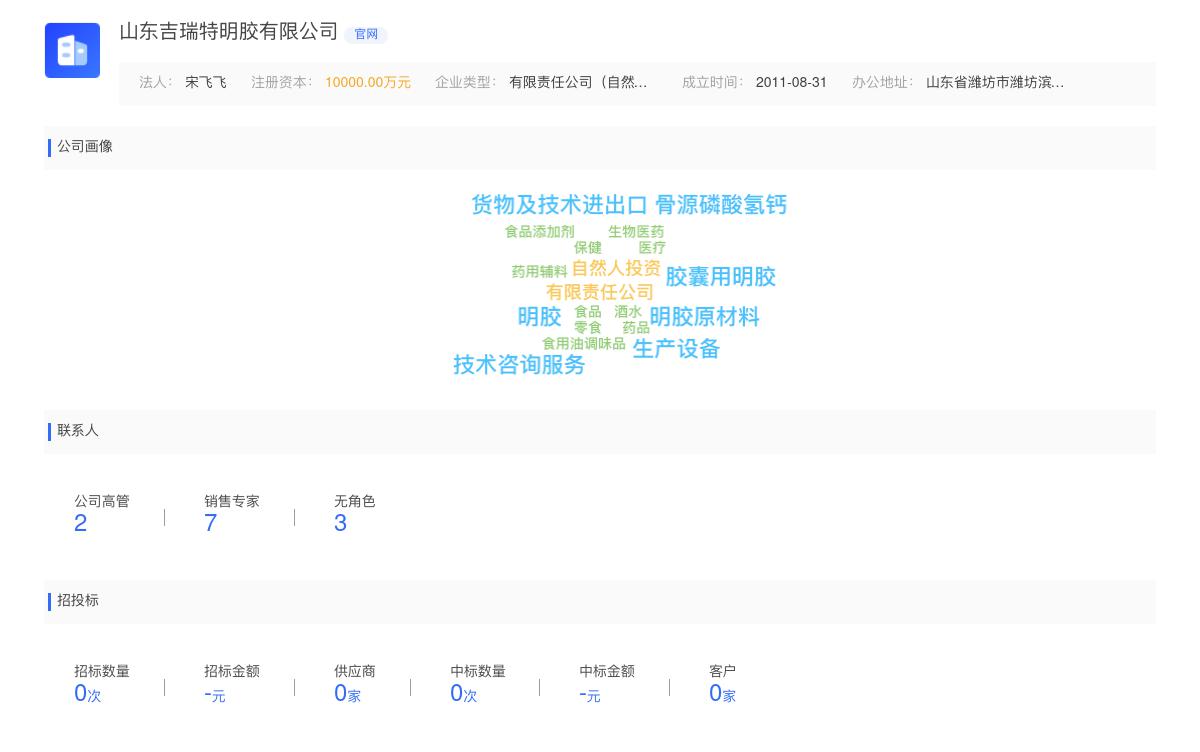Click establishment date 2011-08-31
Viewport: 1200px width, 752px height.
[791, 82]
